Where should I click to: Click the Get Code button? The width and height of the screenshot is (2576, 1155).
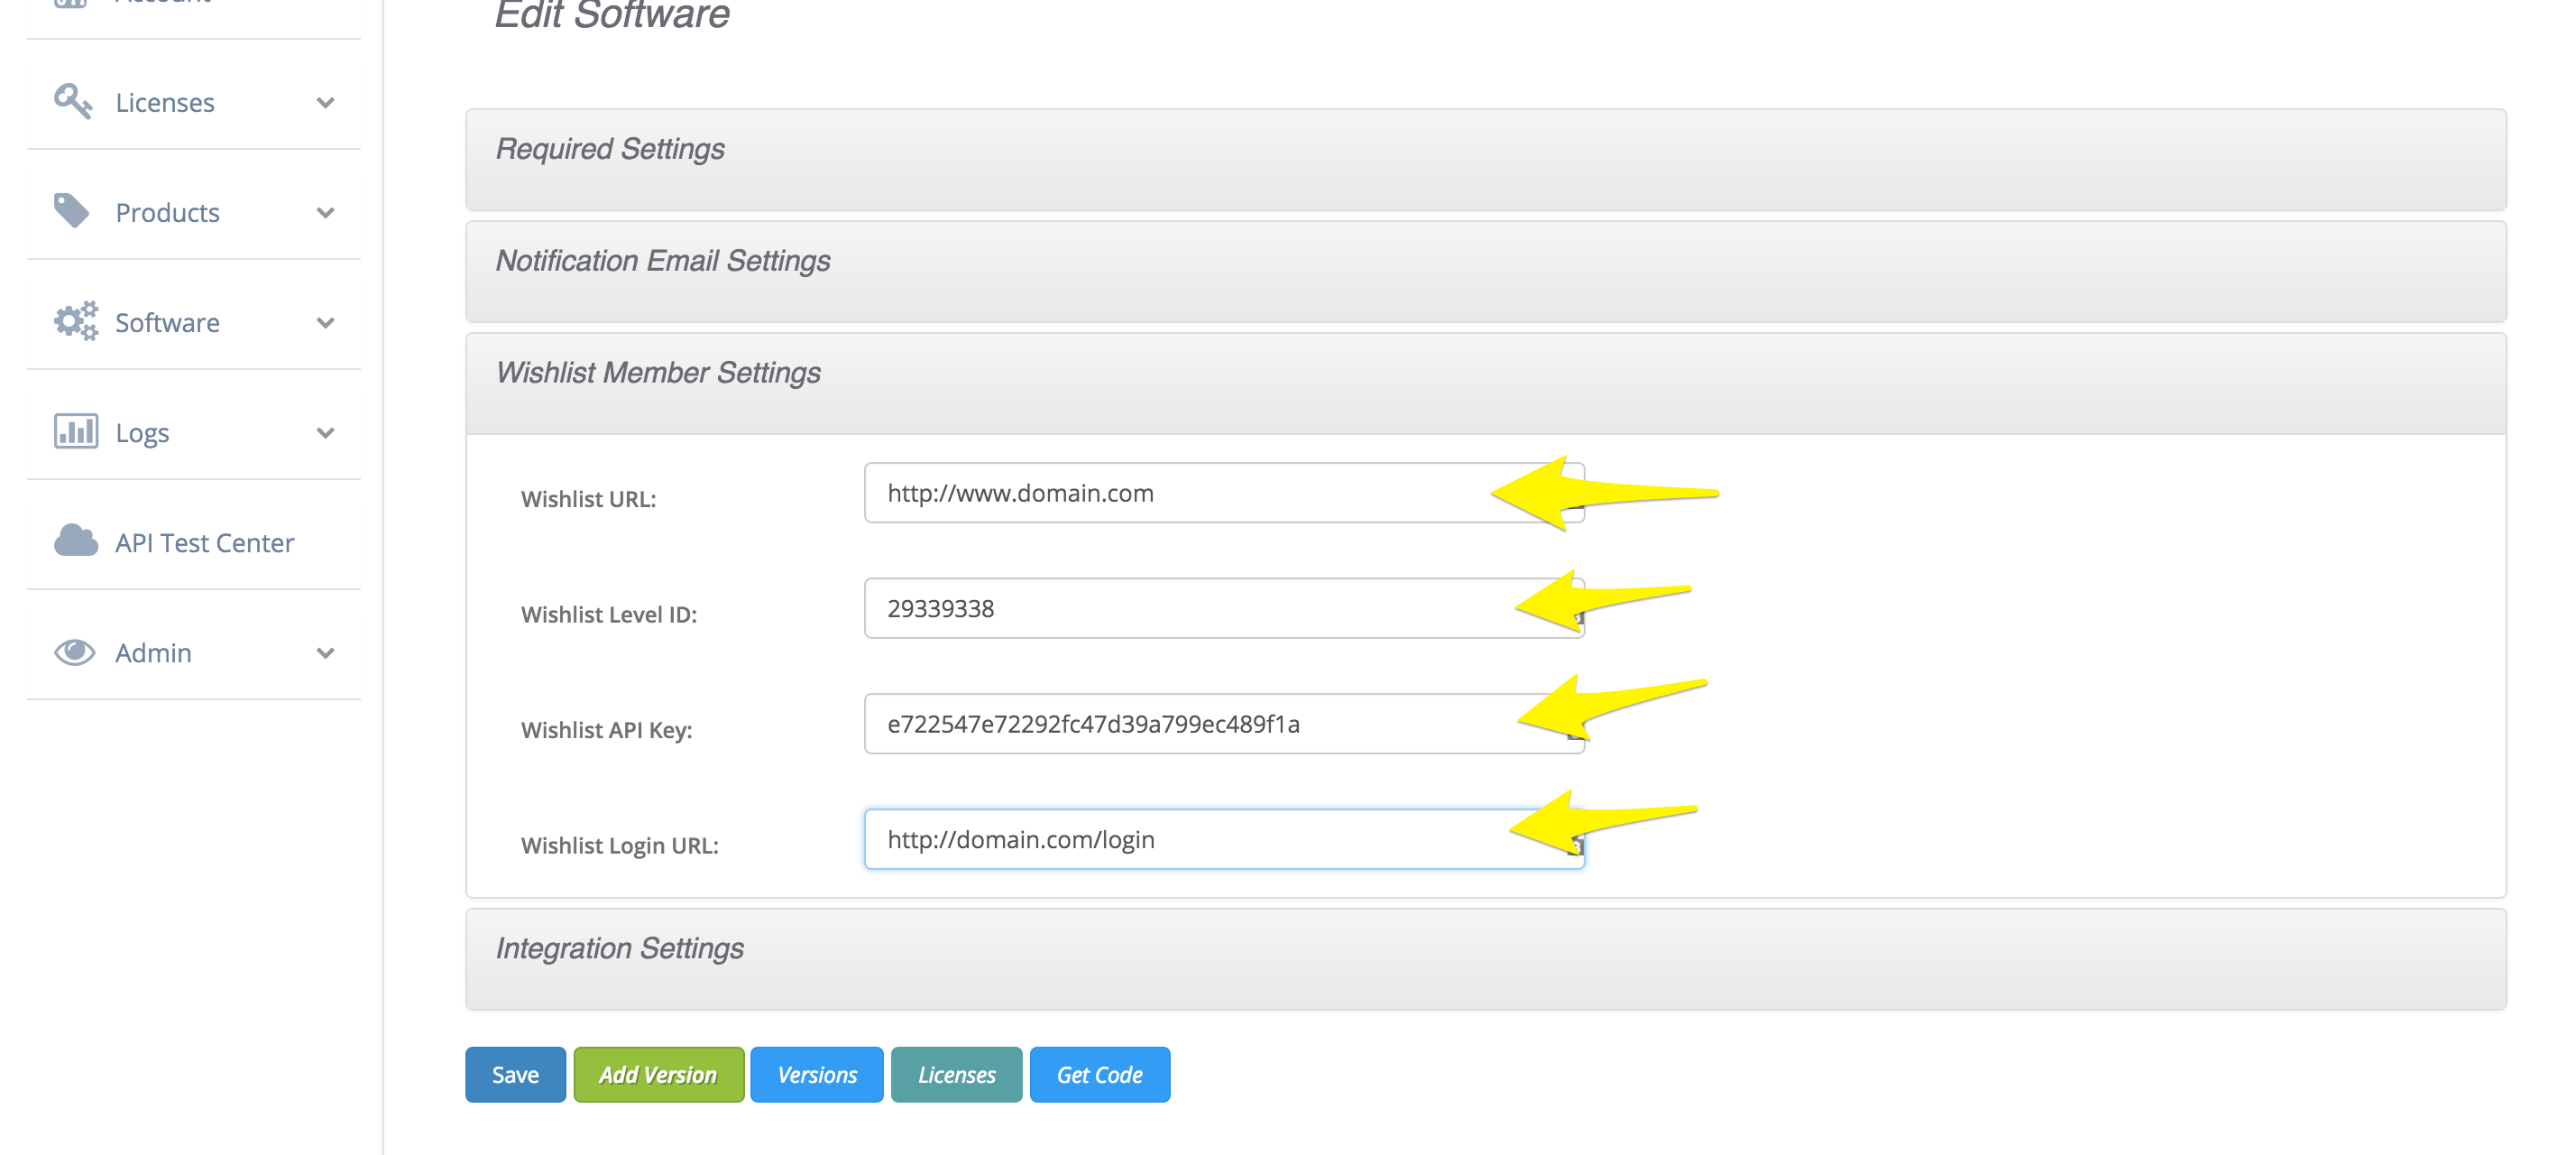pos(1099,1075)
